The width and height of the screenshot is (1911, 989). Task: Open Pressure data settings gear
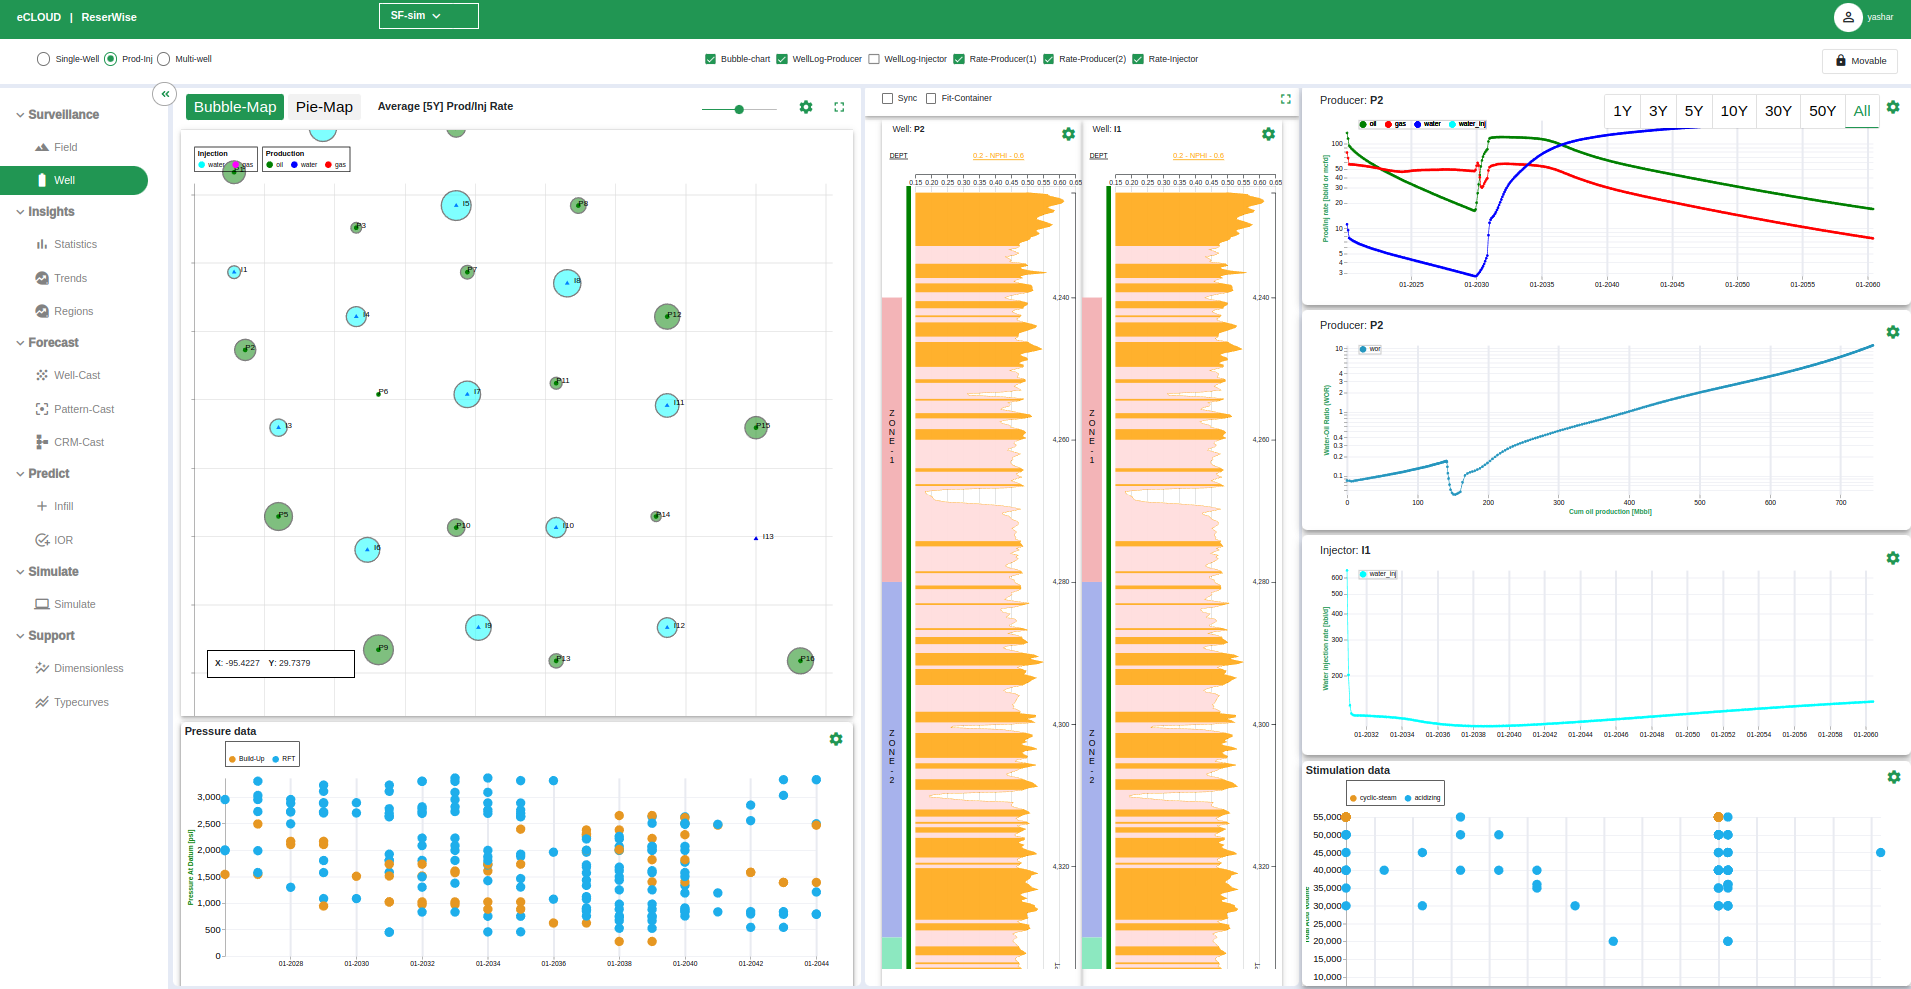click(836, 739)
